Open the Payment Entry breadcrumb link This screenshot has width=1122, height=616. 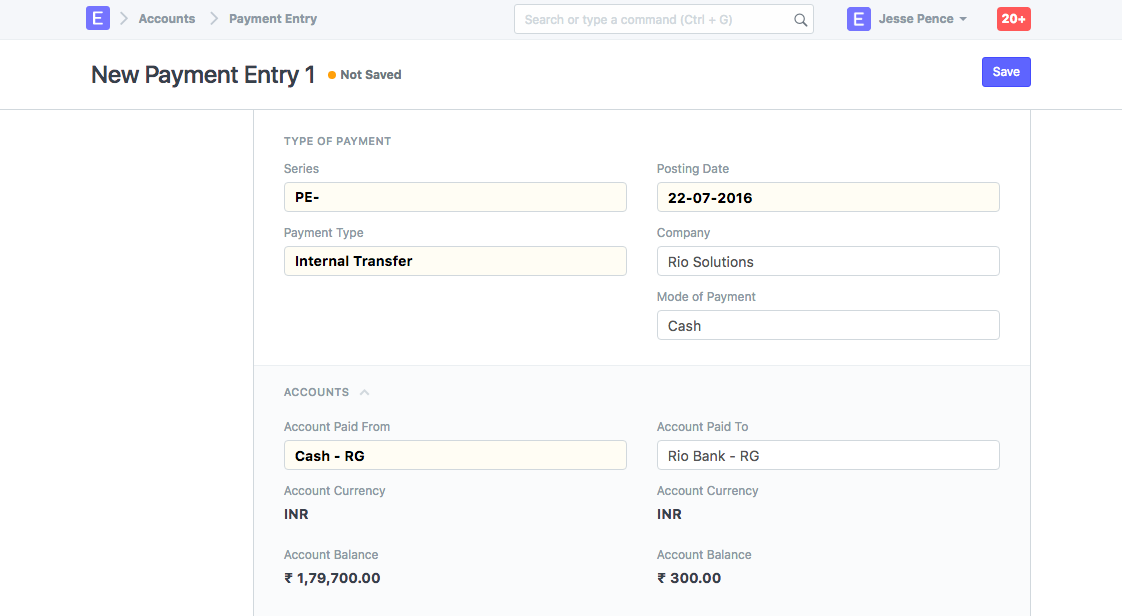point(272,19)
